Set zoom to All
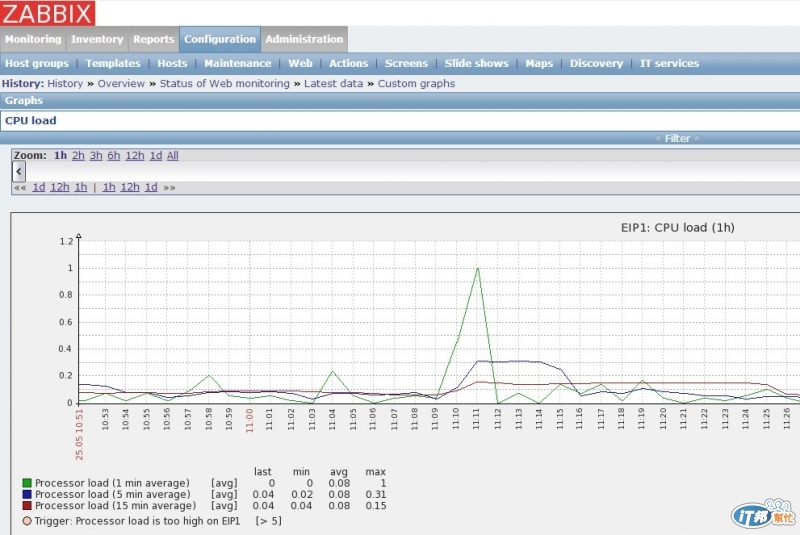 pyautogui.click(x=172, y=156)
